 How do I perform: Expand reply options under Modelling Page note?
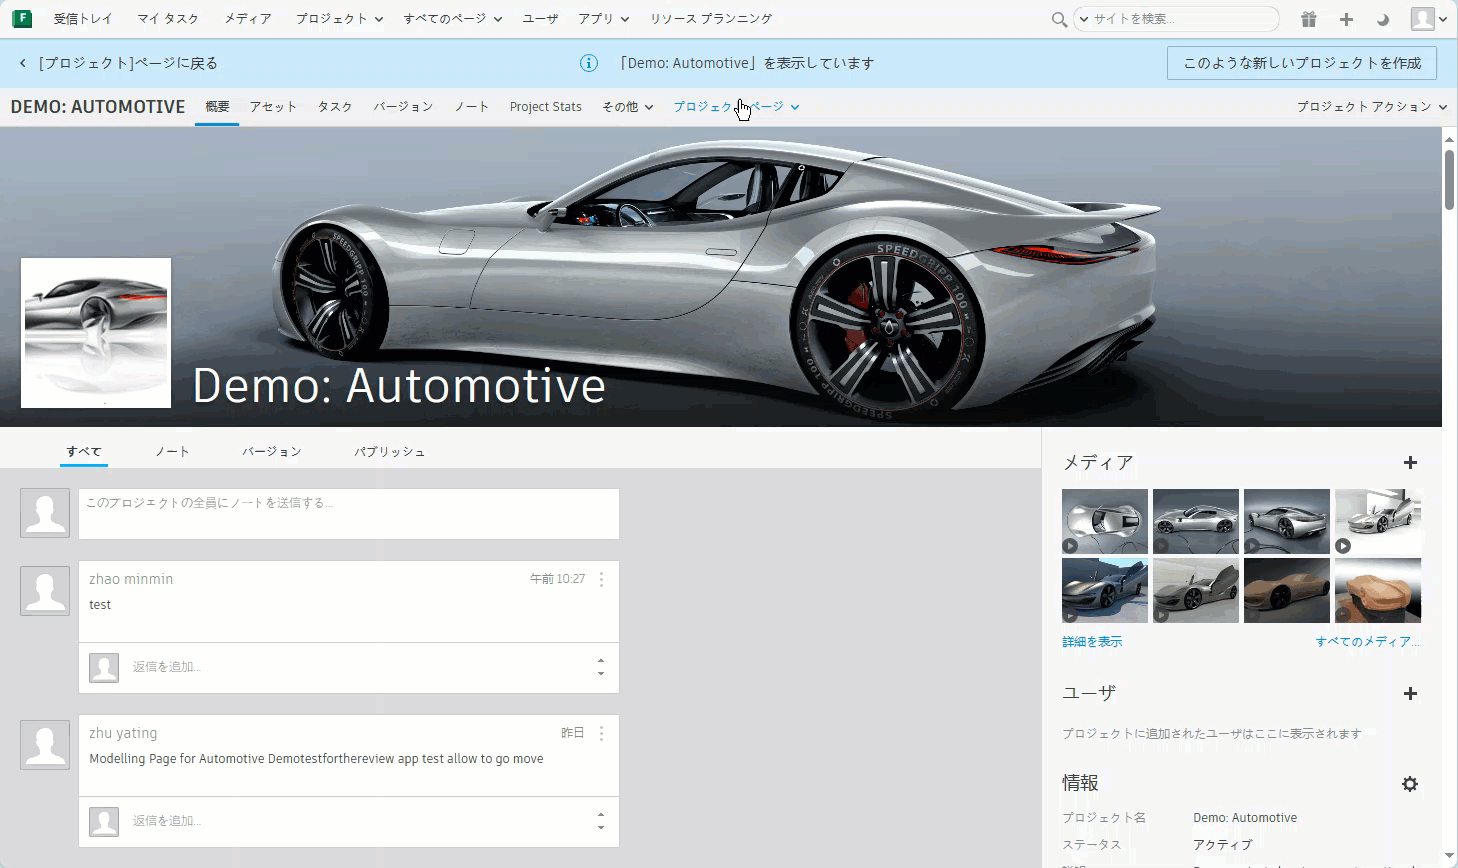tap(601, 821)
